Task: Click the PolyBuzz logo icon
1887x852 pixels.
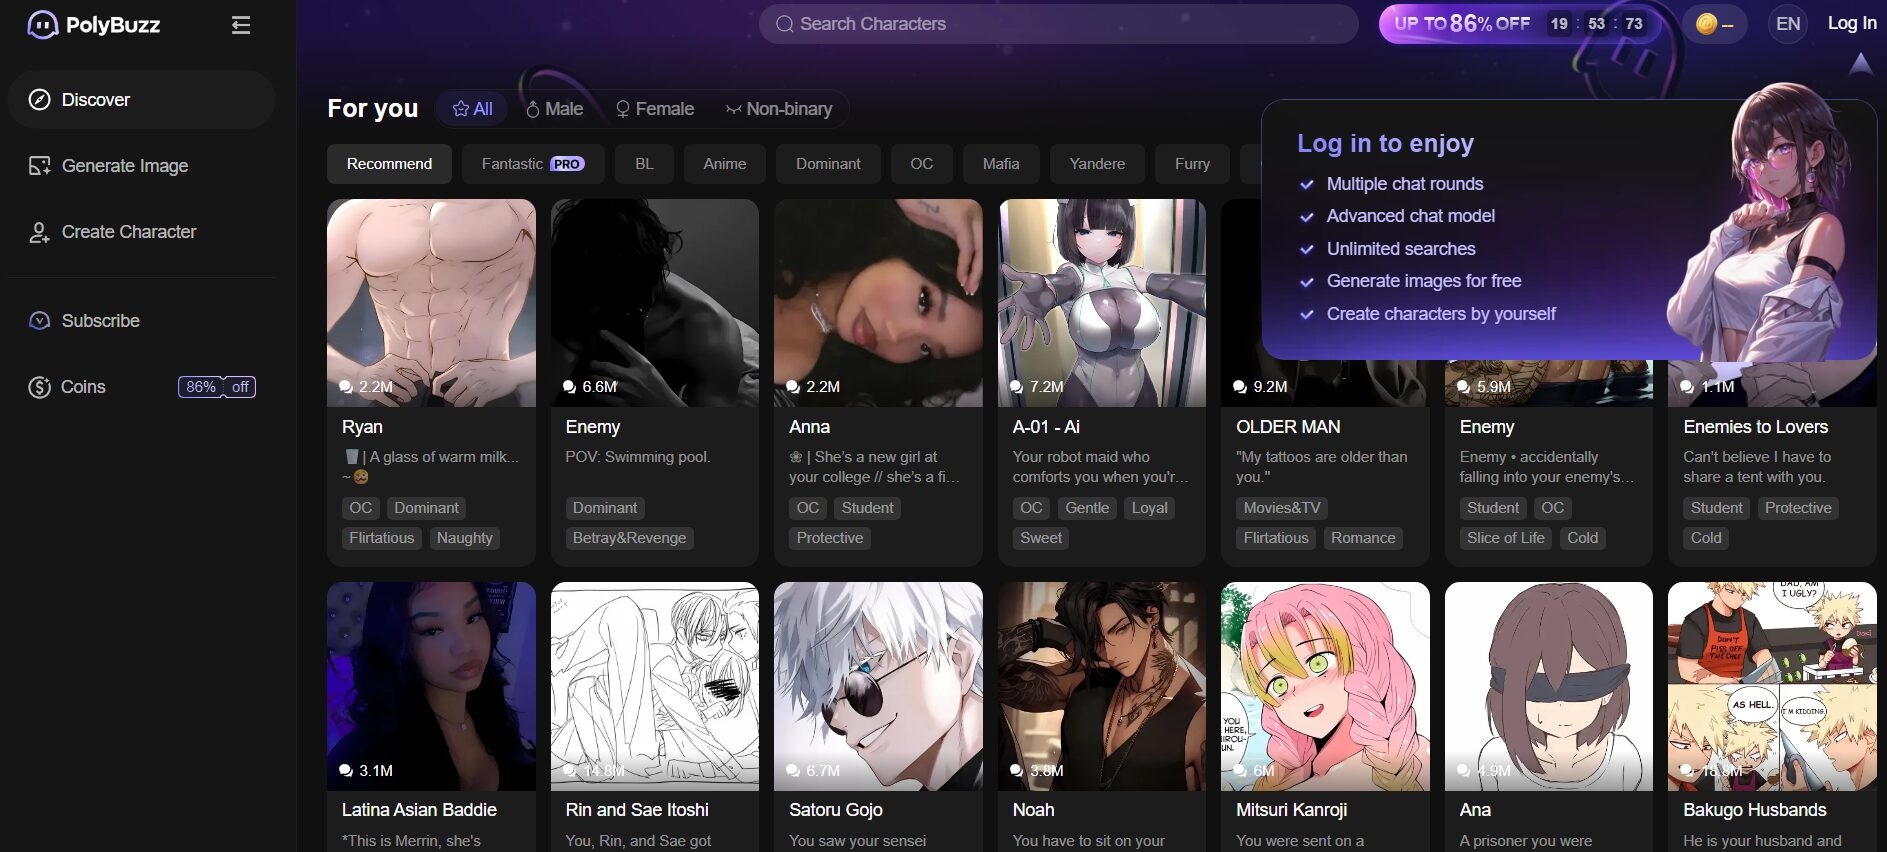Action: 42,25
